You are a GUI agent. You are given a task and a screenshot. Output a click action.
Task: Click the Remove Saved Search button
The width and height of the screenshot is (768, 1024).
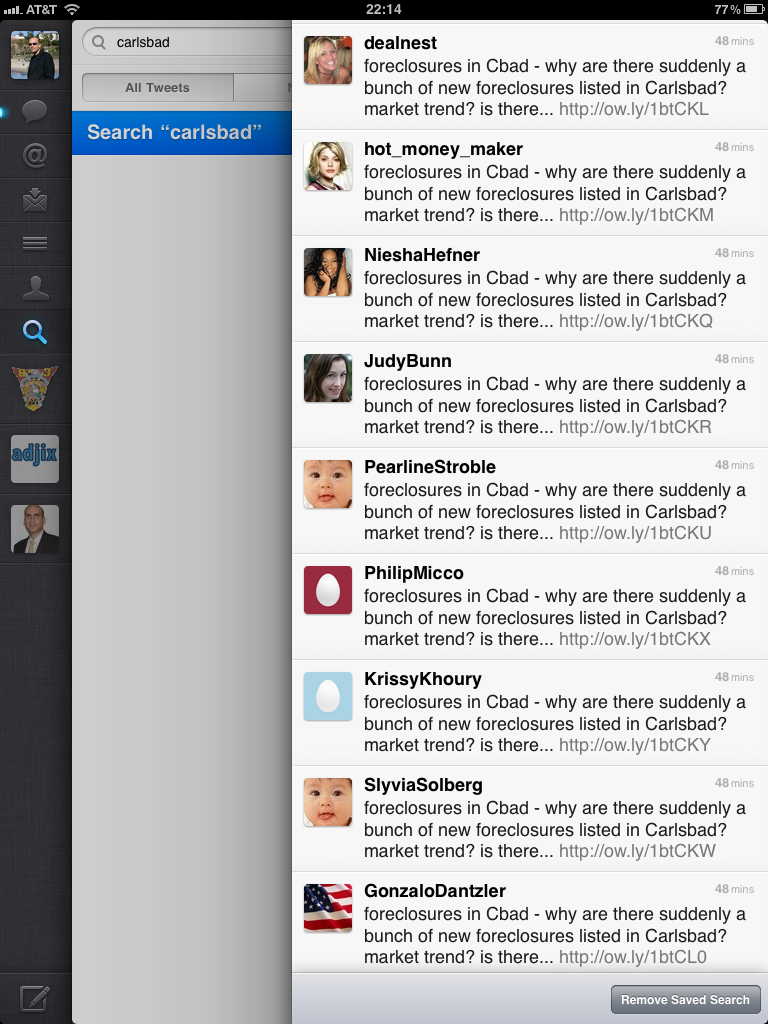[685, 999]
